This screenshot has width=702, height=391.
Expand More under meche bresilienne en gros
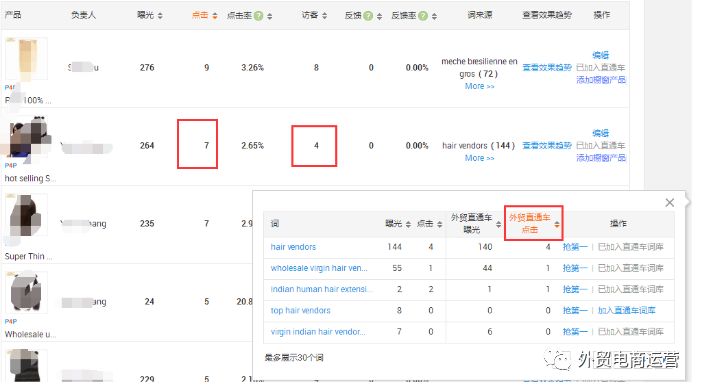pos(479,86)
